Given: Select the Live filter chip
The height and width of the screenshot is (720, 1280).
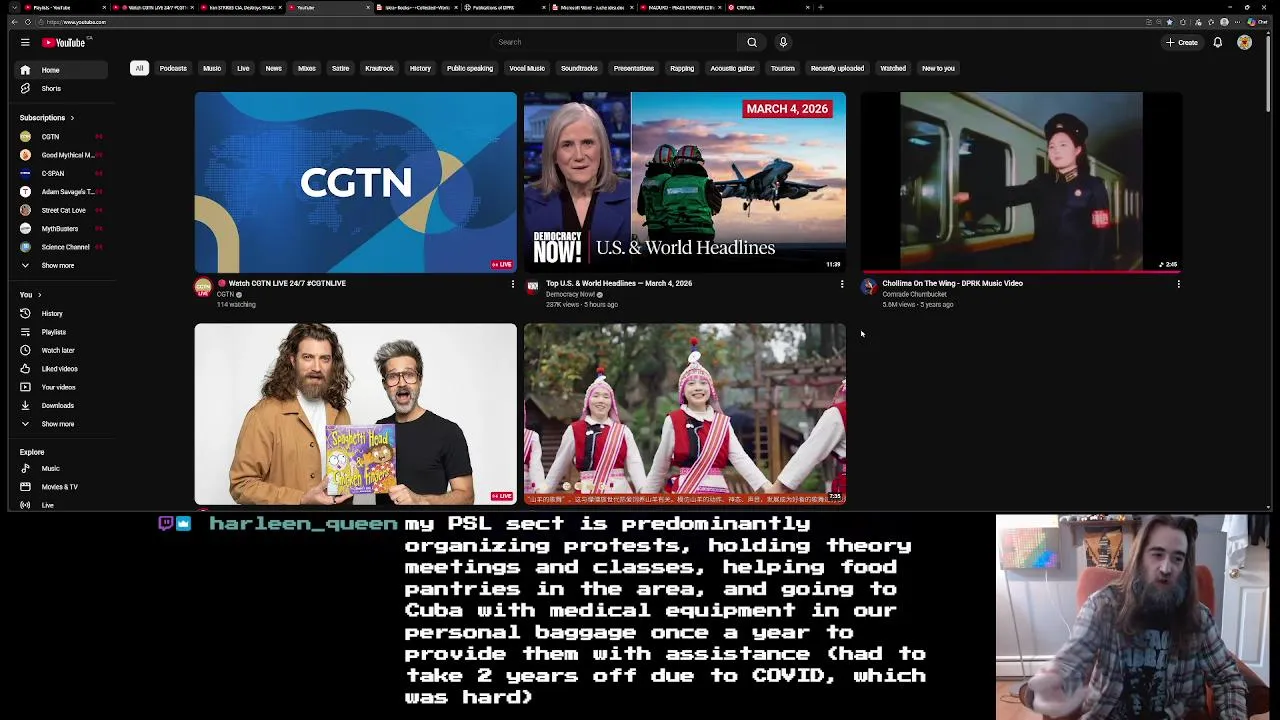Looking at the screenshot, I should point(243,68).
